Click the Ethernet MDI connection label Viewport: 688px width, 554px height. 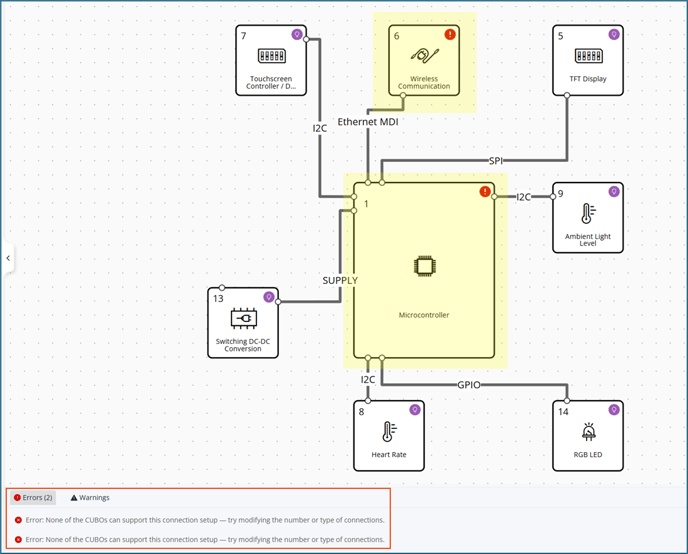click(370, 121)
